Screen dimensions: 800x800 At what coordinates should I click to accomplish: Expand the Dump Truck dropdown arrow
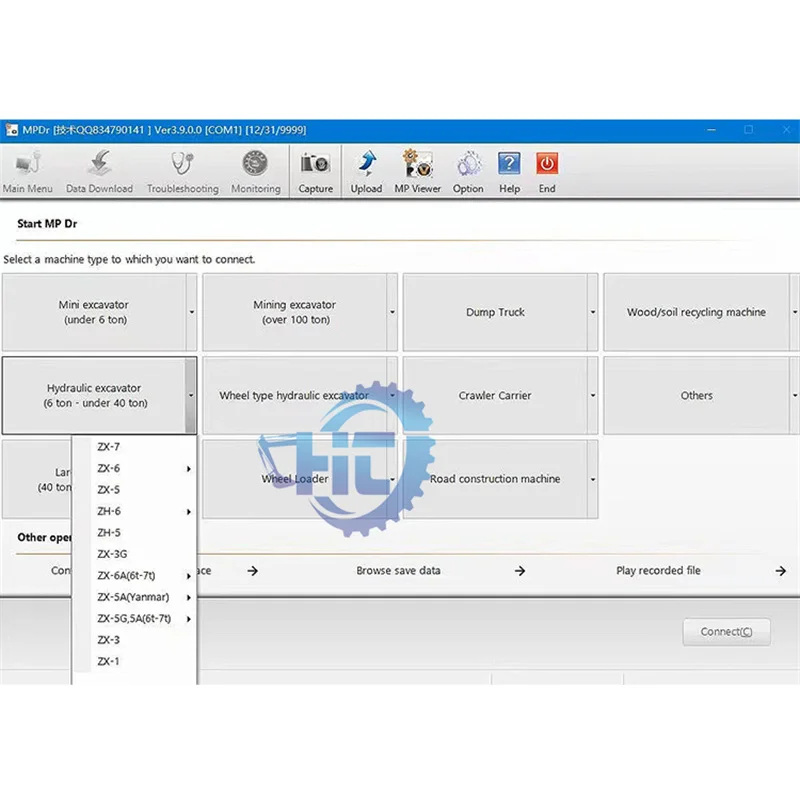click(x=593, y=312)
